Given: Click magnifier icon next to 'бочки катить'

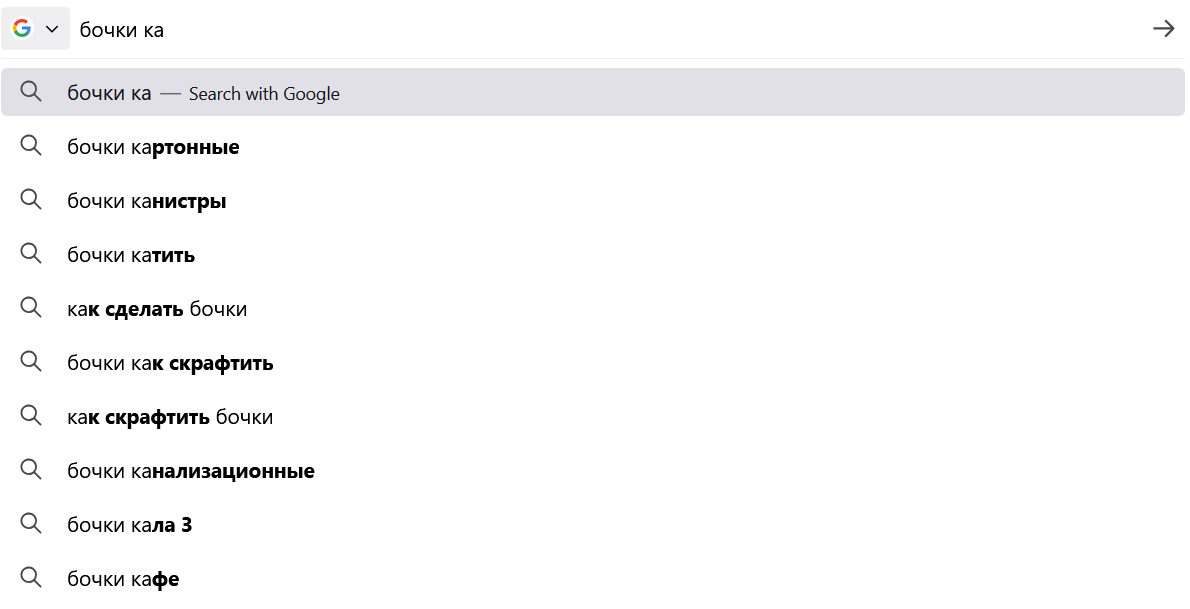Looking at the screenshot, I should tap(31, 254).
